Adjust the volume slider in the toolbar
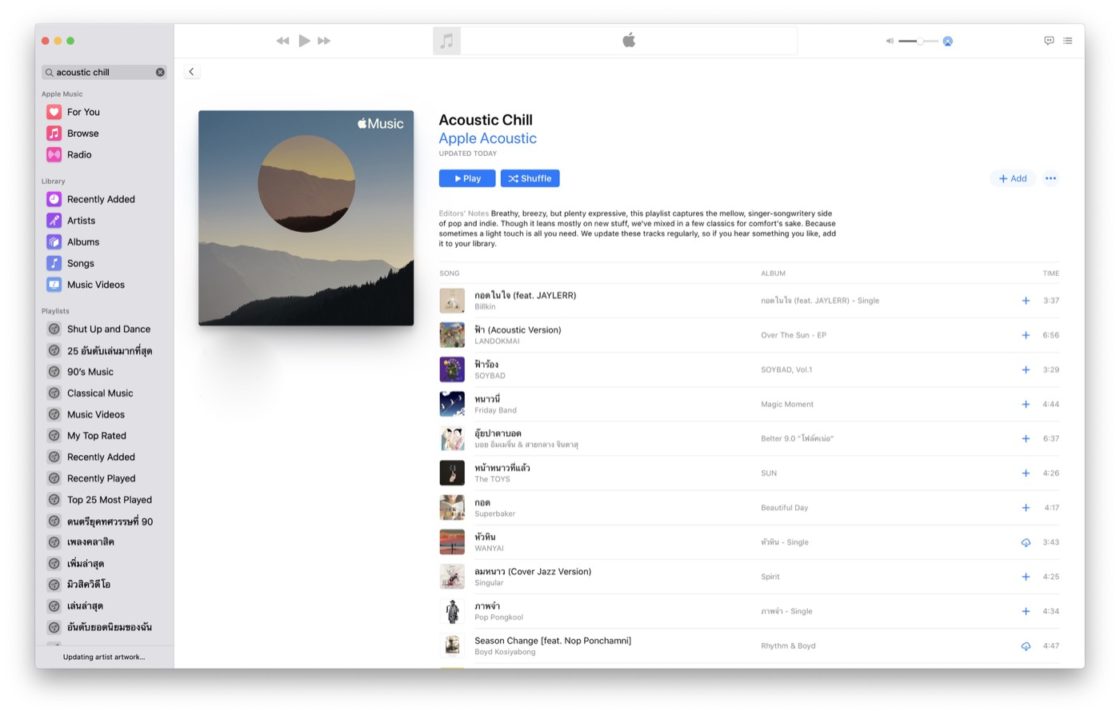This screenshot has height=715, width=1120. pos(917,41)
